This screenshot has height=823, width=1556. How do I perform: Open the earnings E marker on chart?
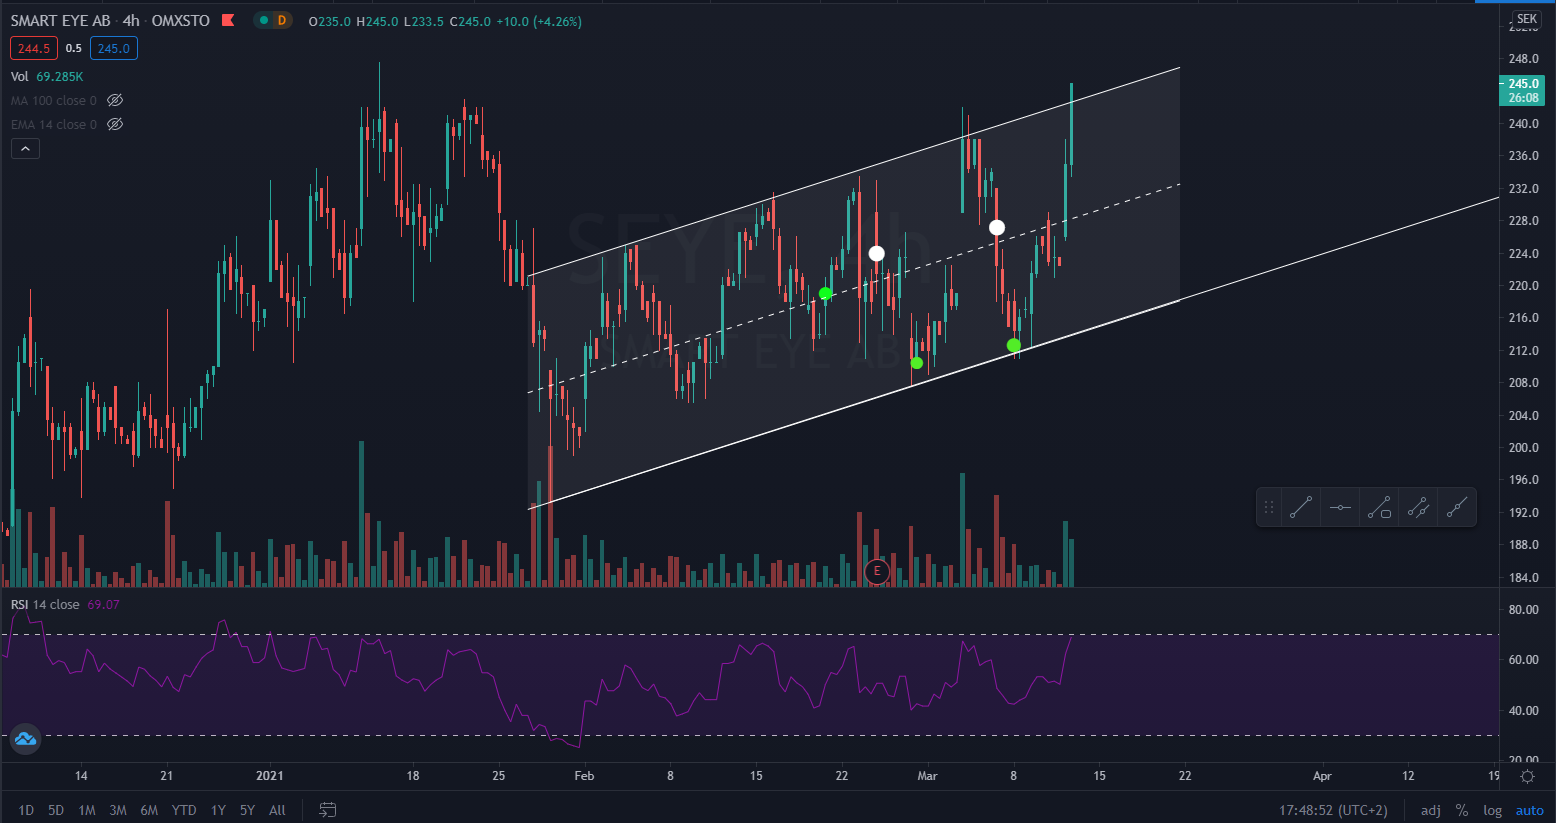pos(877,571)
